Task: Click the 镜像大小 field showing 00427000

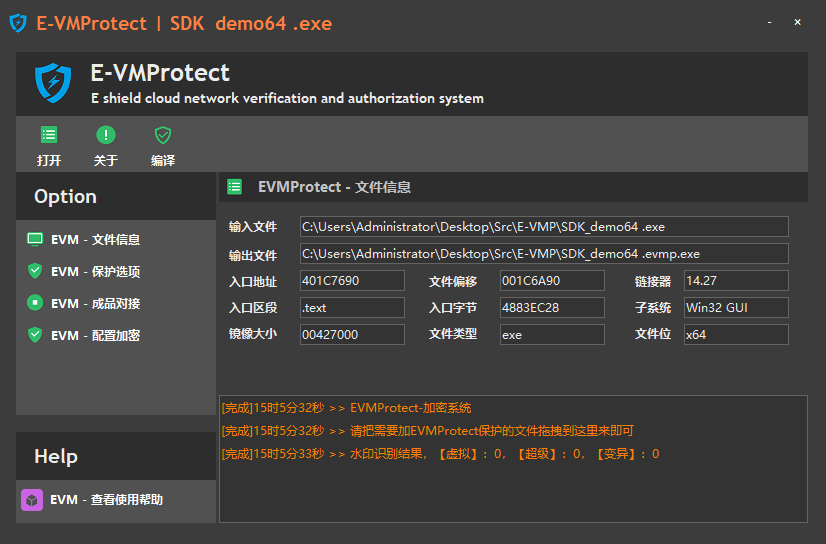Action: pos(352,334)
